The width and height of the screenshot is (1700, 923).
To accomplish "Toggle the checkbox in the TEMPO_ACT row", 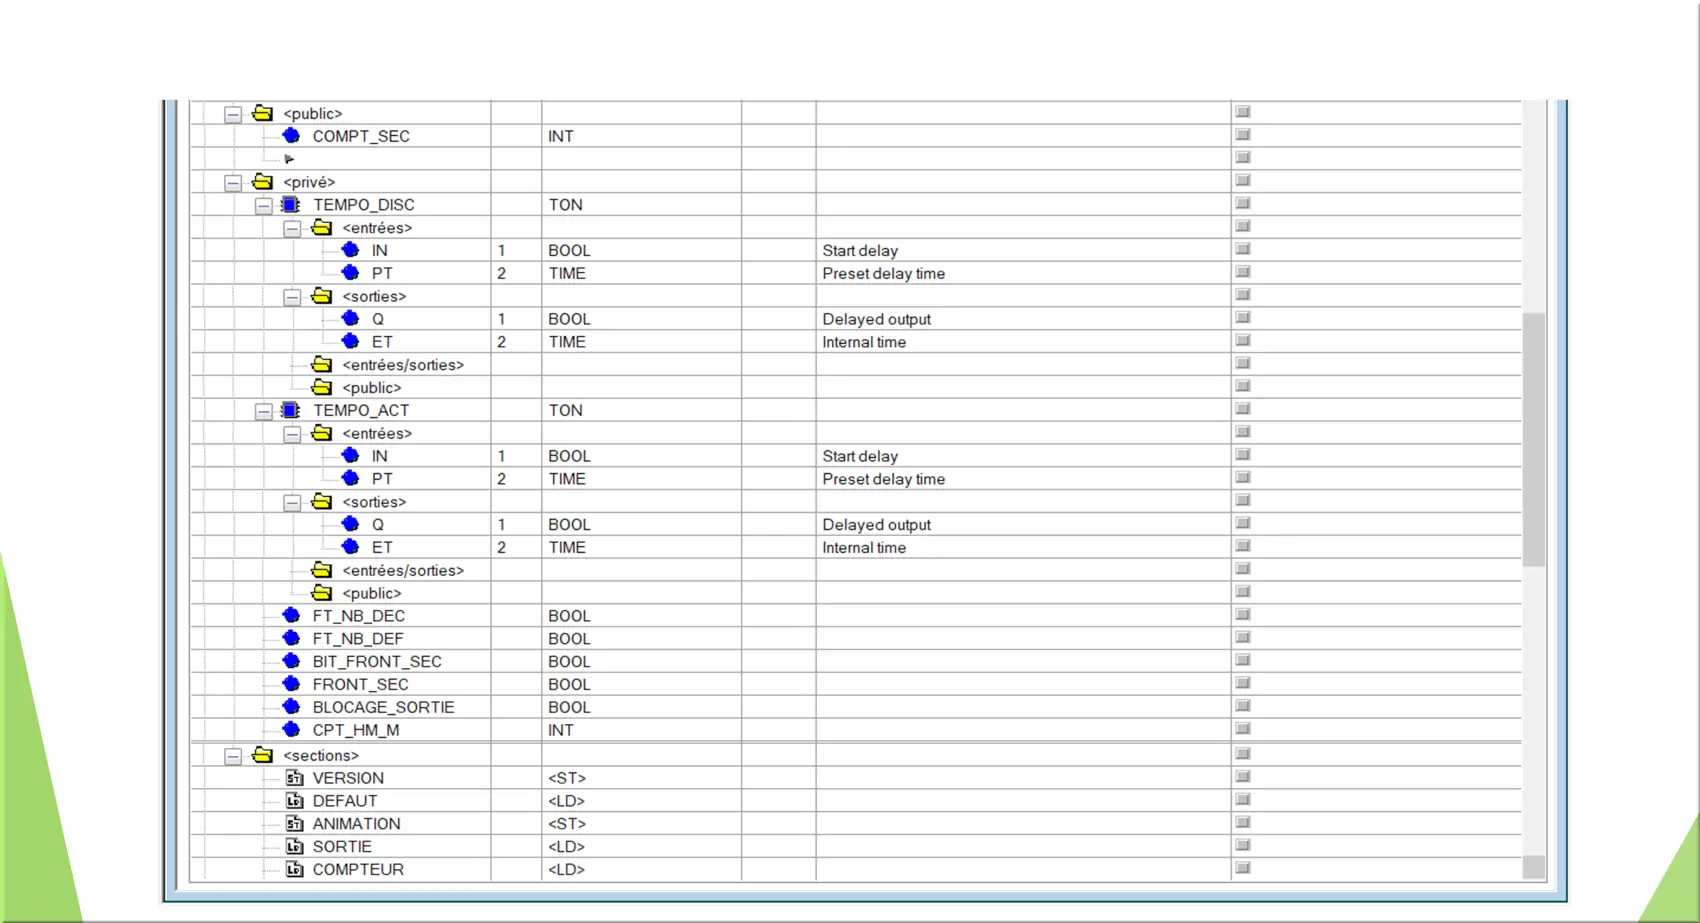I will point(1243,408).
